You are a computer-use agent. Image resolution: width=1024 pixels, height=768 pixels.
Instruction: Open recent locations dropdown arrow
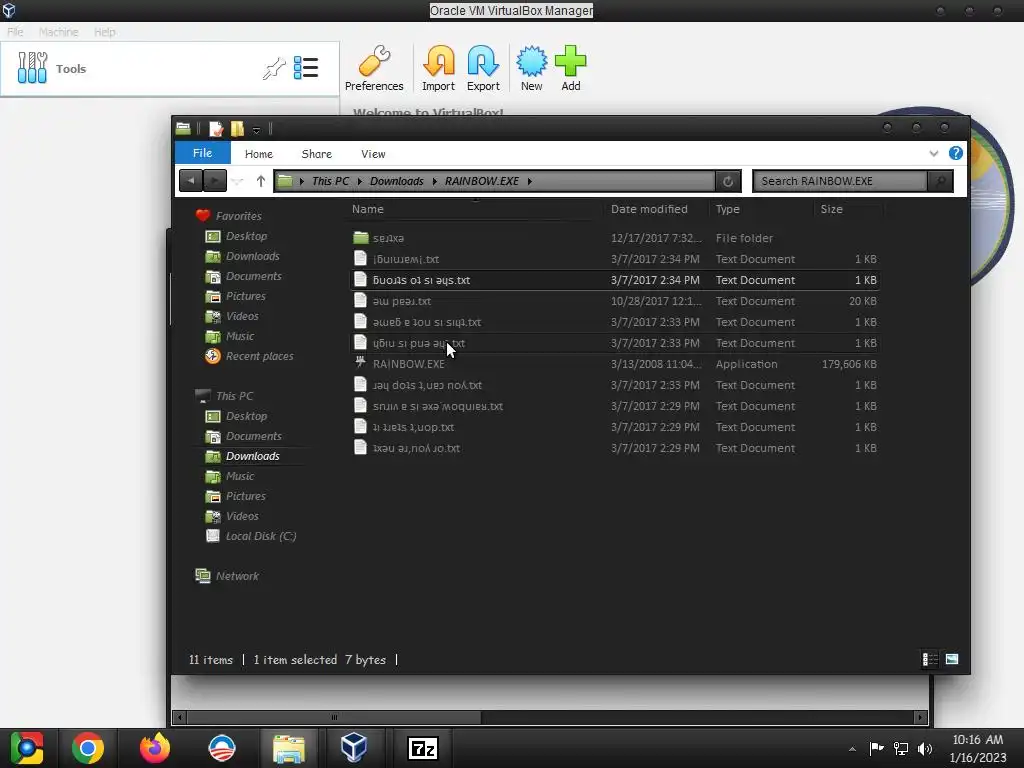(x=238, y=181)
